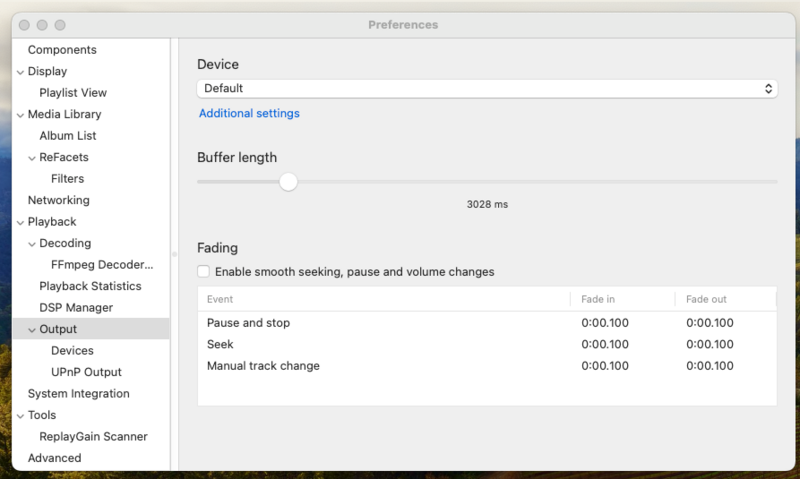Click the Buffer length slider knob

point(288,182)
